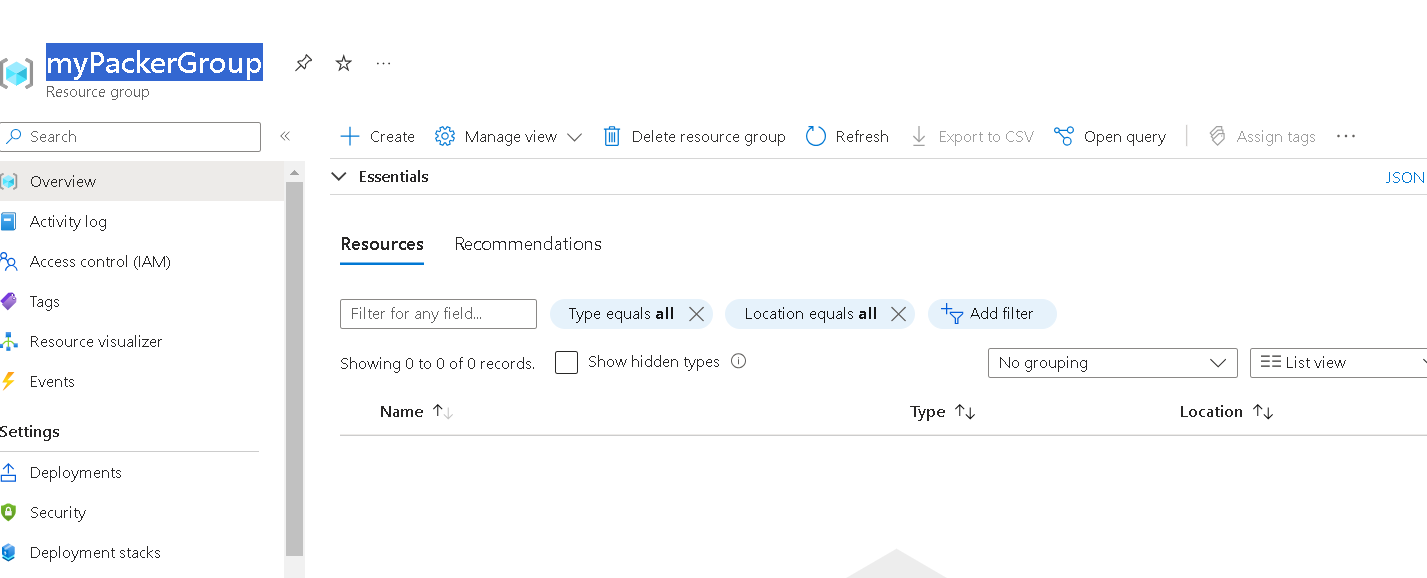Expand the No grouping dropdown

pyautogui.click(x=1112, y=362)
